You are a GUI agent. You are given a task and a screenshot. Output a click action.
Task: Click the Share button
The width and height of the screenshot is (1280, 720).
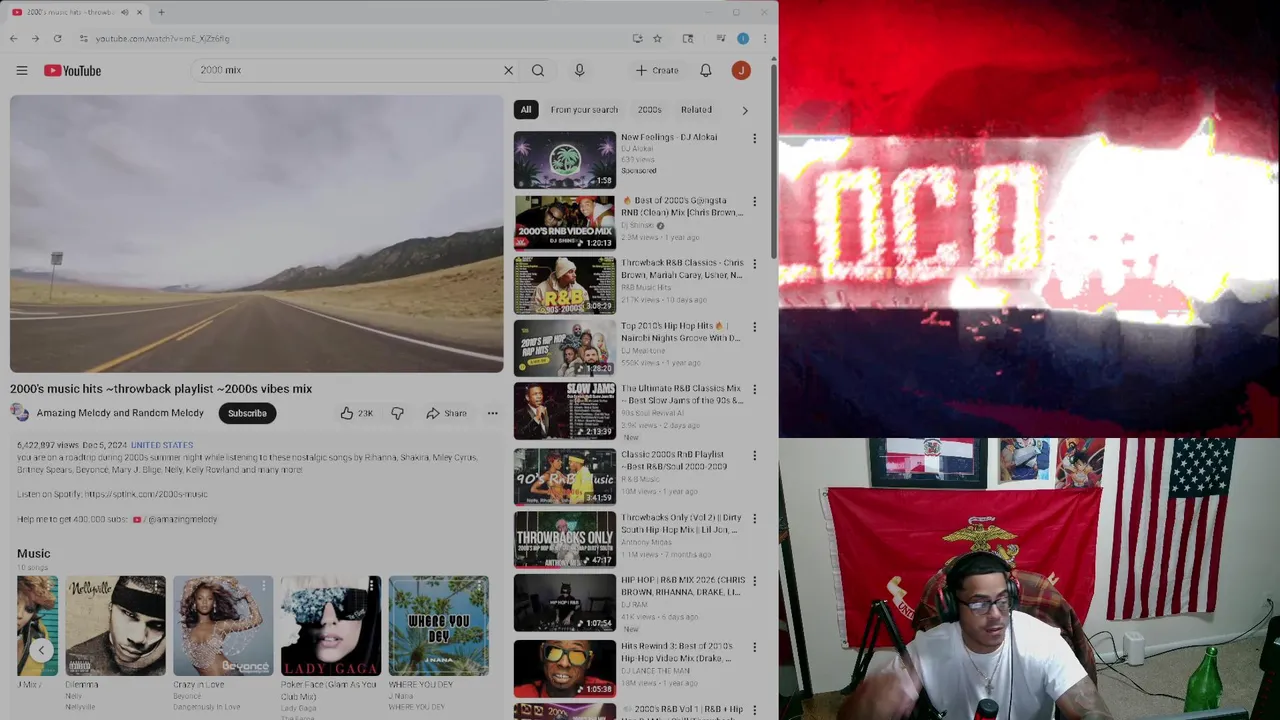tap(446, 413)
